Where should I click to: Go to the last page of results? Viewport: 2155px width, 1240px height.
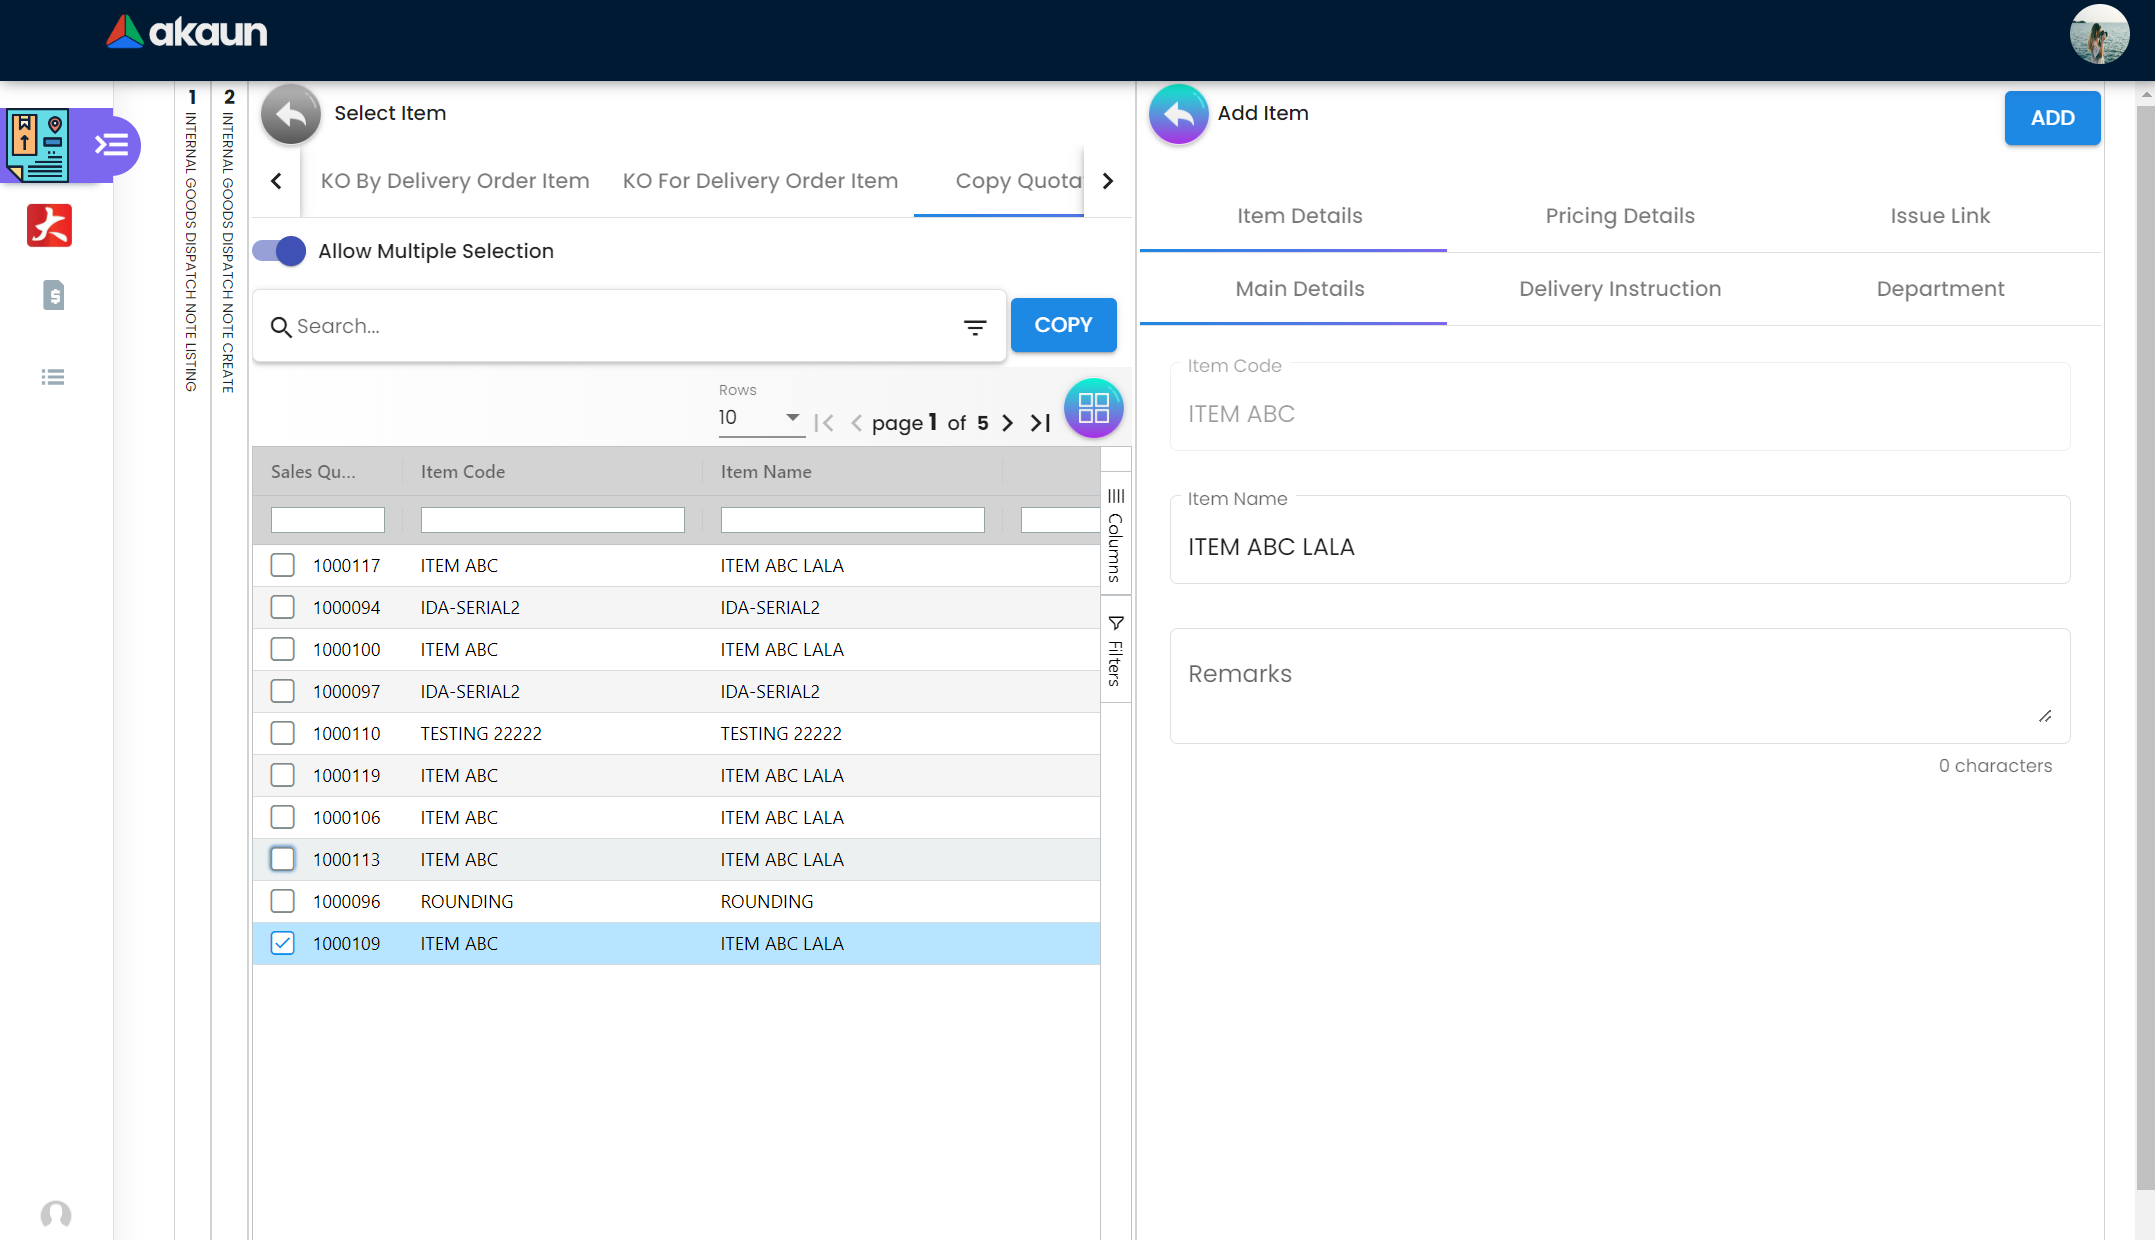(x=1040, y=423)
